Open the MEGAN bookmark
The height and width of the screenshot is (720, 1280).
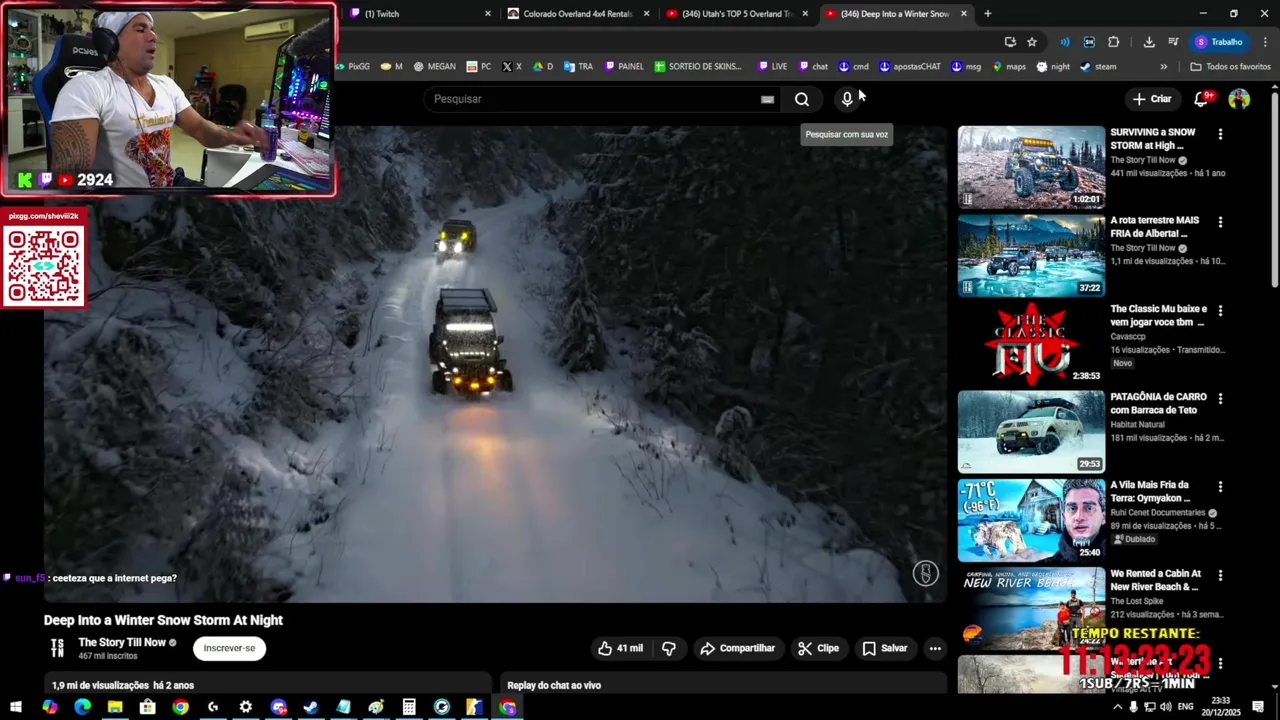[434, 67]
